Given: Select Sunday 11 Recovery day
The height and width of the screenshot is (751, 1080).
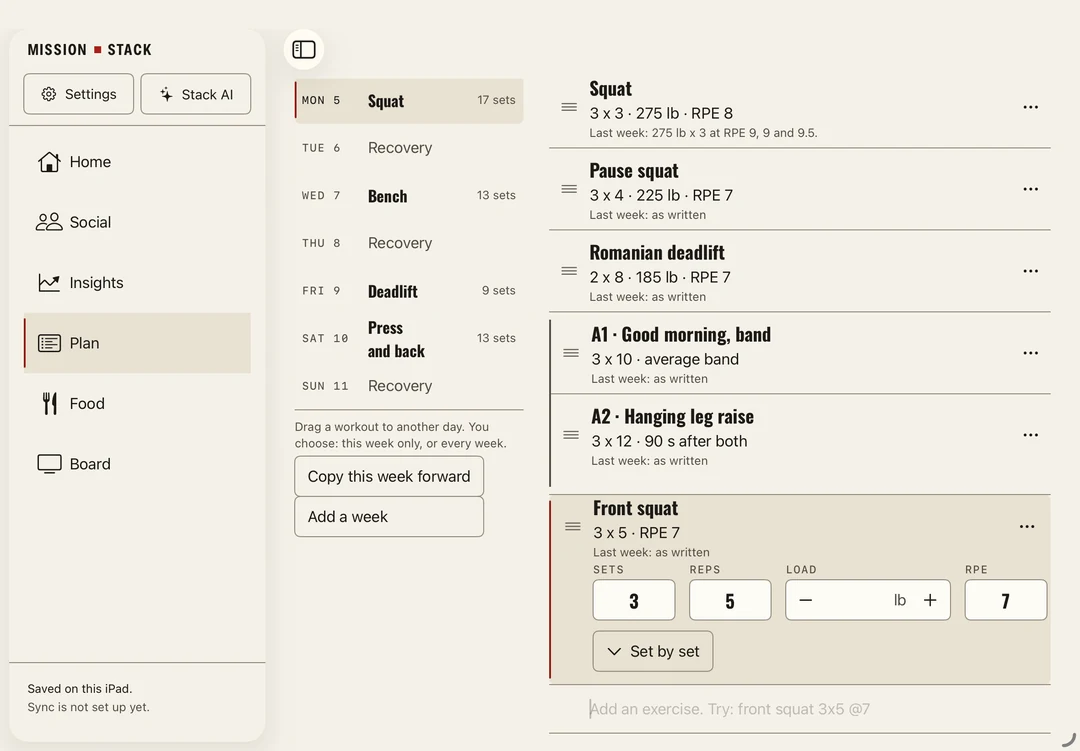Looking at the screenshot, I should coord(409,386).
